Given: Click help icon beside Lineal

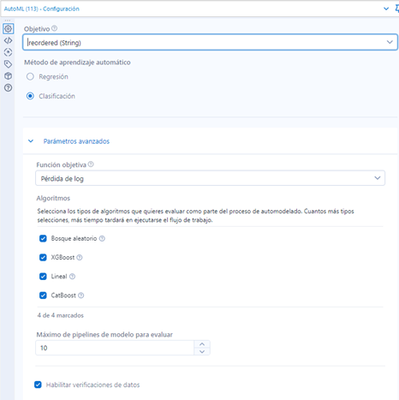Looking at the screenshot, I should click(72, 276).
